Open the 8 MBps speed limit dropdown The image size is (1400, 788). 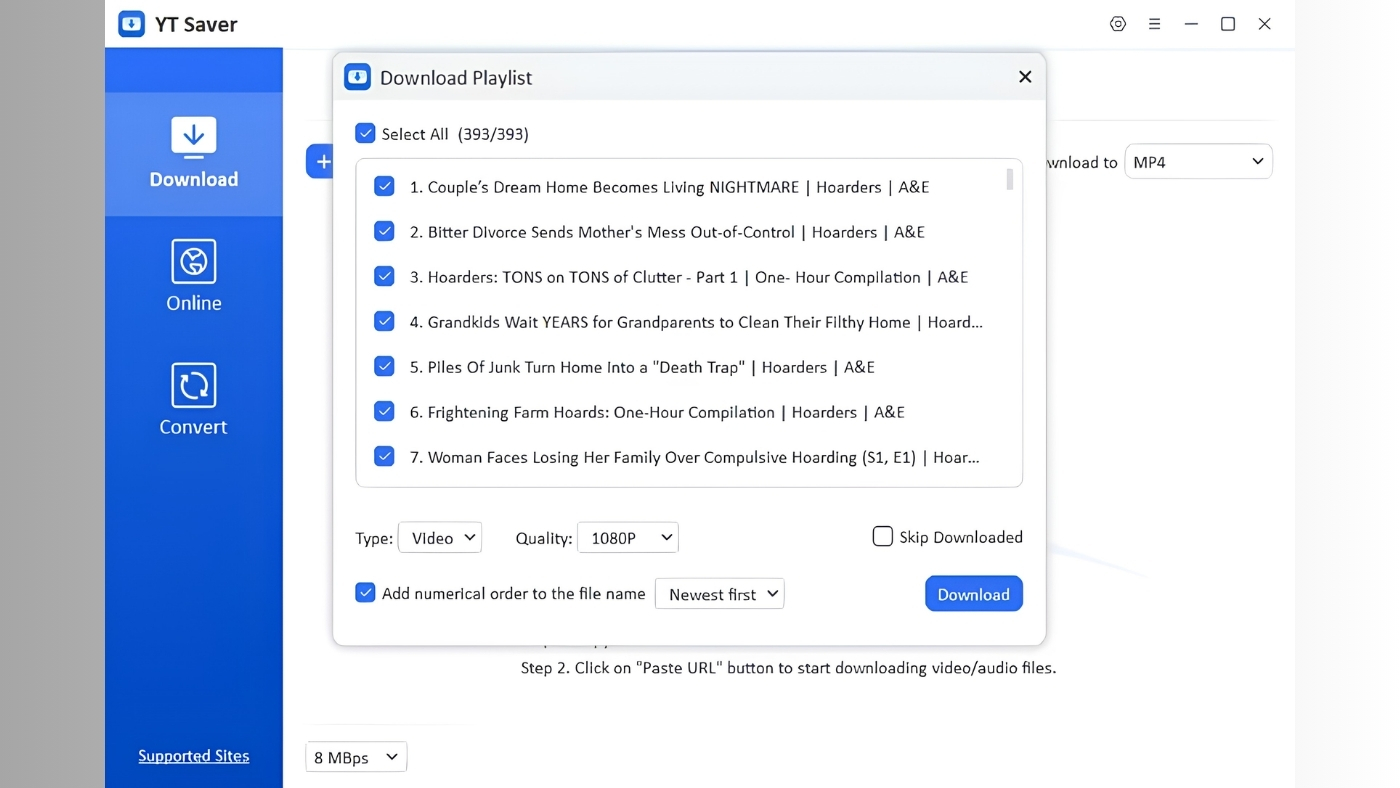(356, 757)
